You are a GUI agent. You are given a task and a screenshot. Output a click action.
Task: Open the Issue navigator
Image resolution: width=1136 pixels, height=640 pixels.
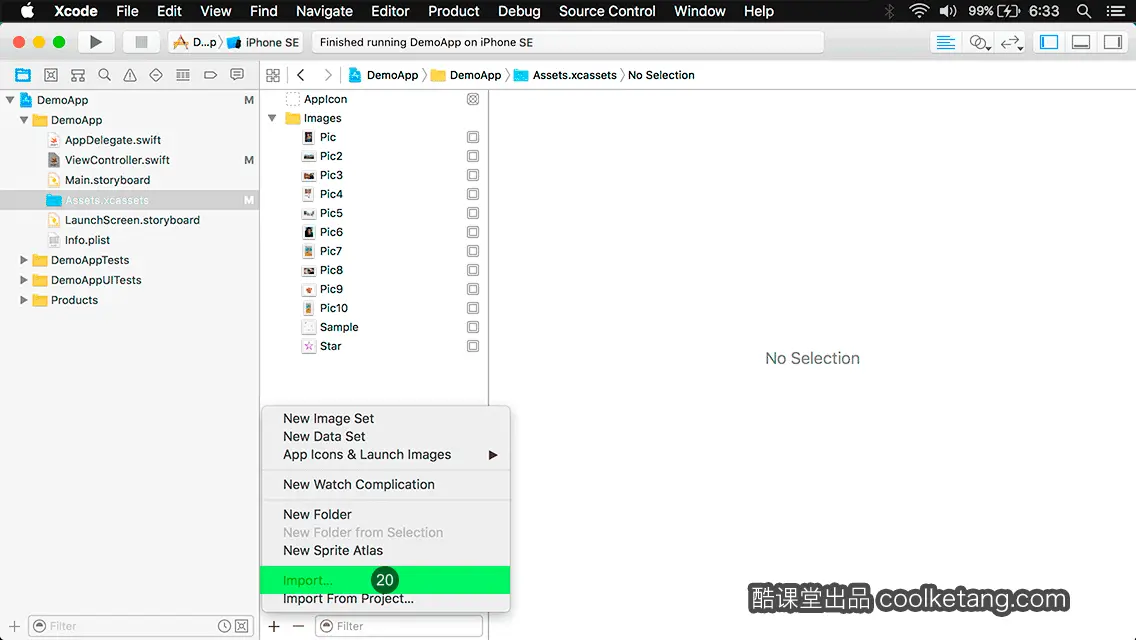click(x=130, y=75)
